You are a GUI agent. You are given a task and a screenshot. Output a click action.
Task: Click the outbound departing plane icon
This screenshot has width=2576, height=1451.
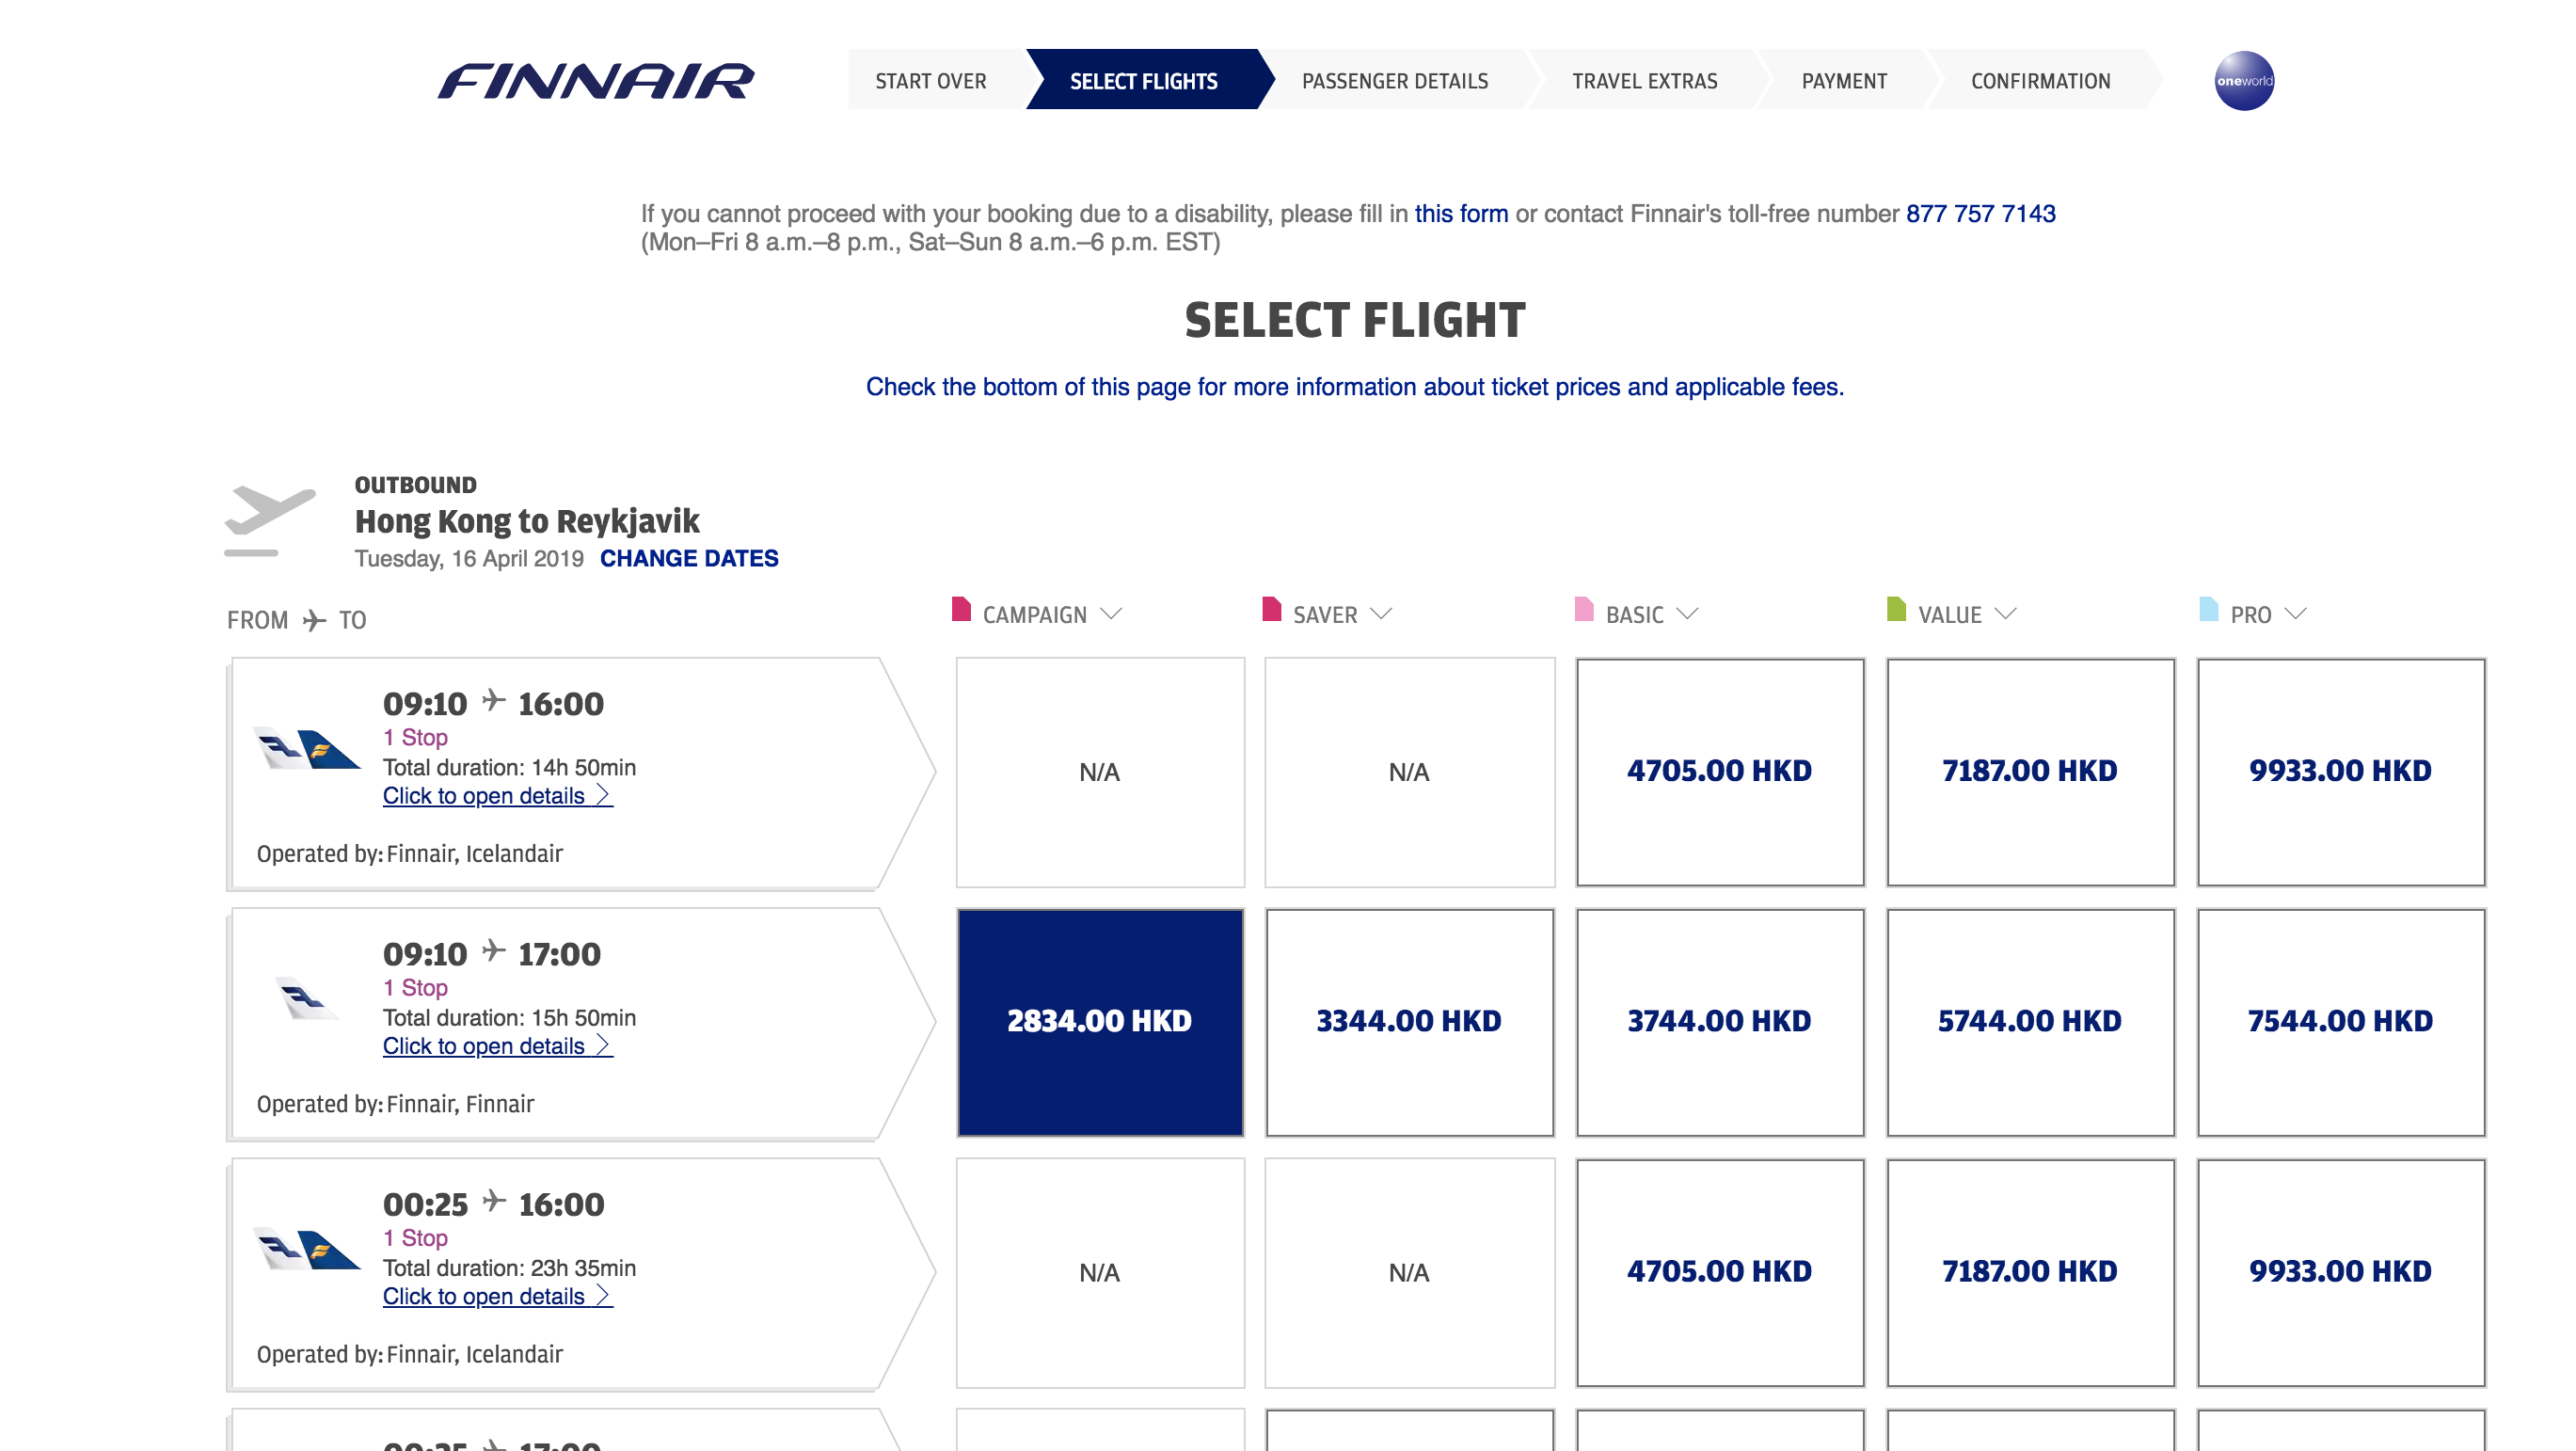tap(269, 519)
